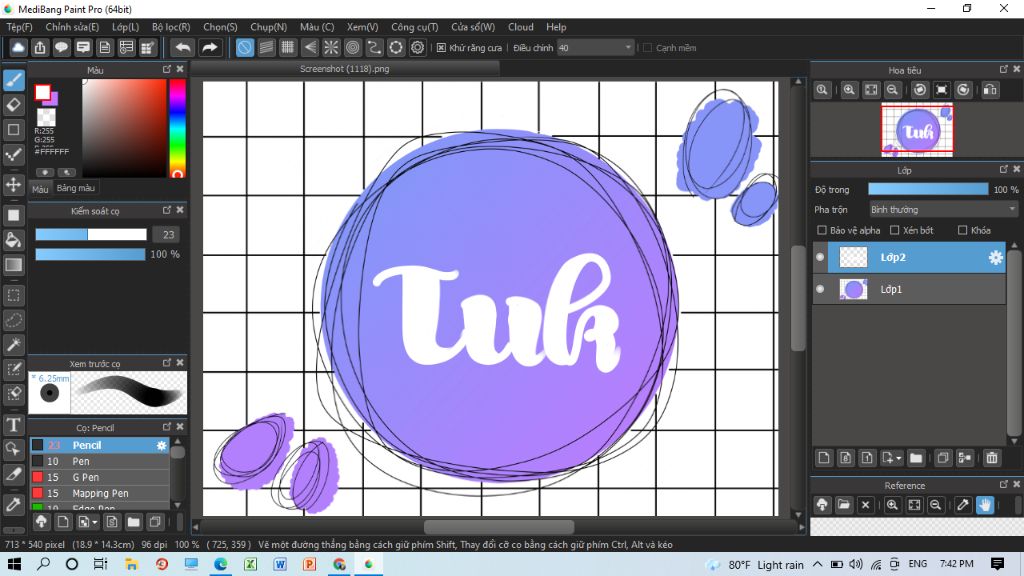This screenshot has width=1024, height=576.
Task: Select the Magic Wand tool
Action: [x=14, y=345]
